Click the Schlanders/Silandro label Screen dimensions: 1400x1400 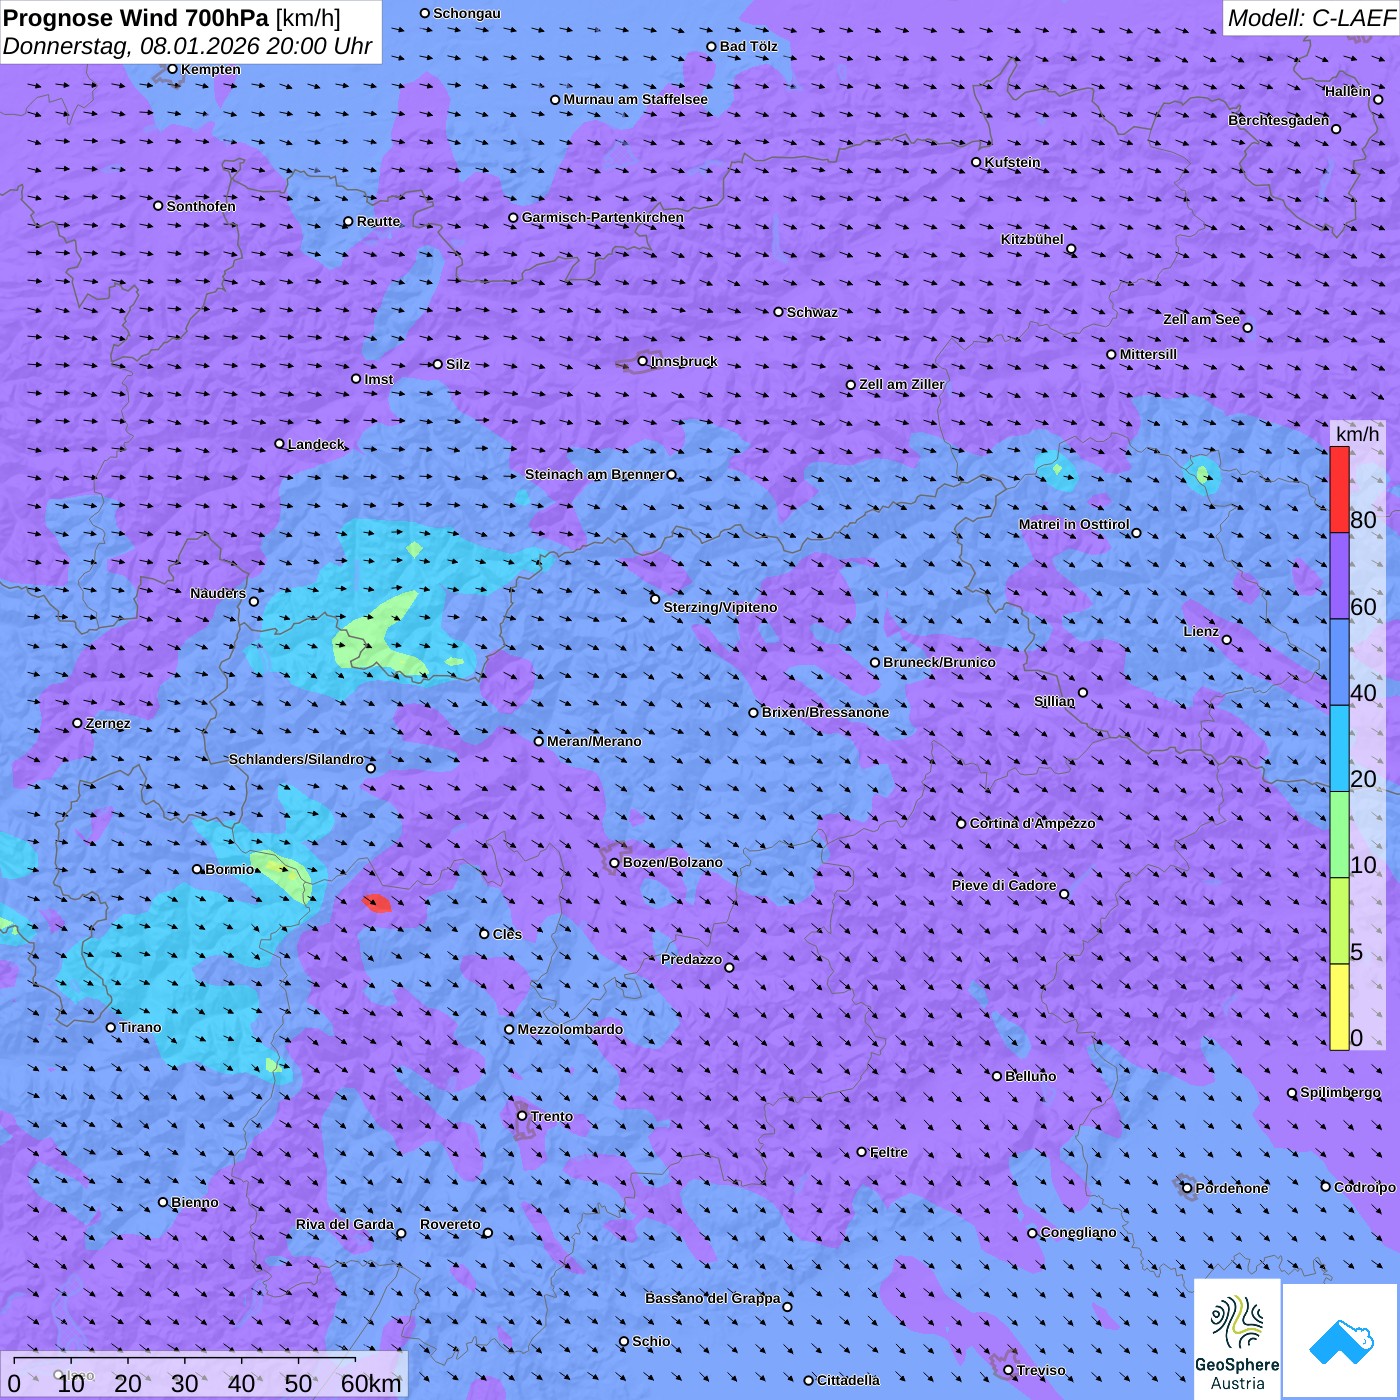coord(296,759)
